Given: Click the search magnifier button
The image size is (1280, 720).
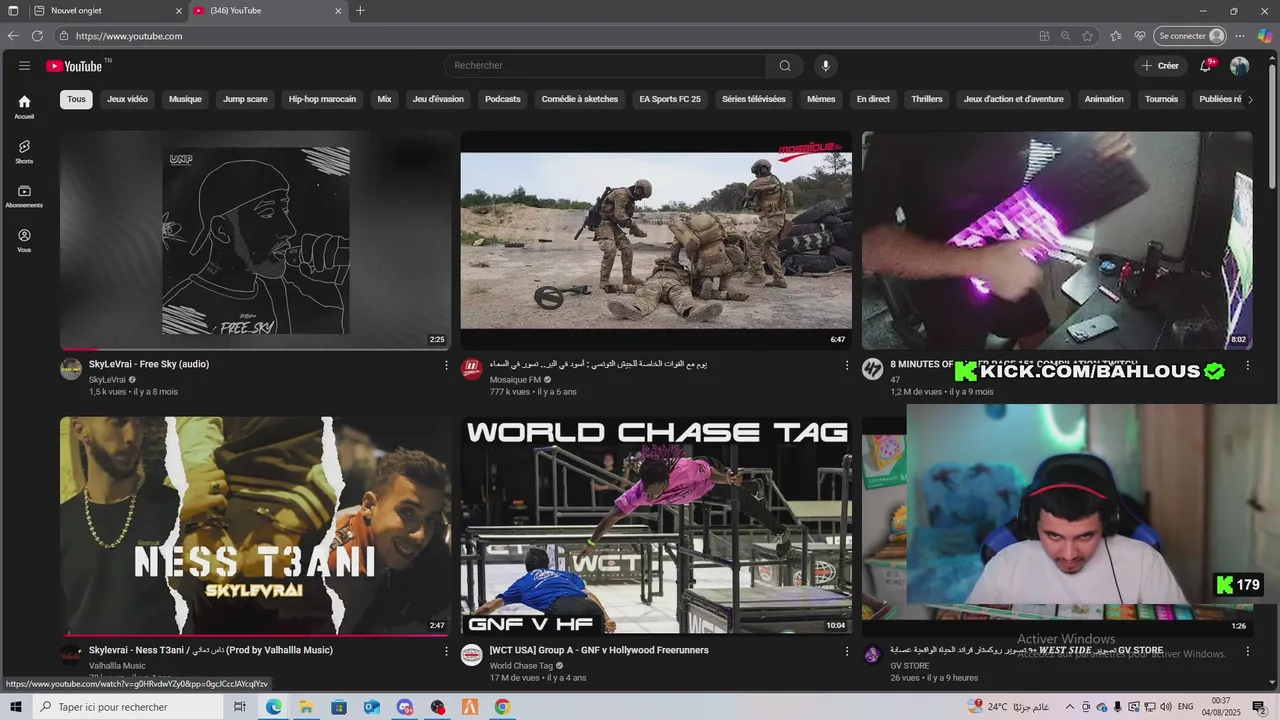Looking at the screenshot, I should click(x=785, y=66).
